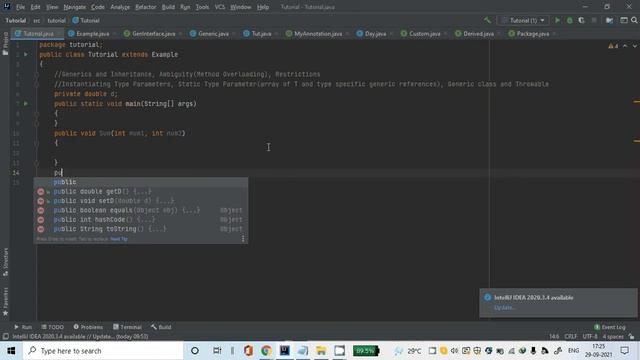Open the Build tool window
This screenshot has width=640, height=360.
[x=161, y=327]
